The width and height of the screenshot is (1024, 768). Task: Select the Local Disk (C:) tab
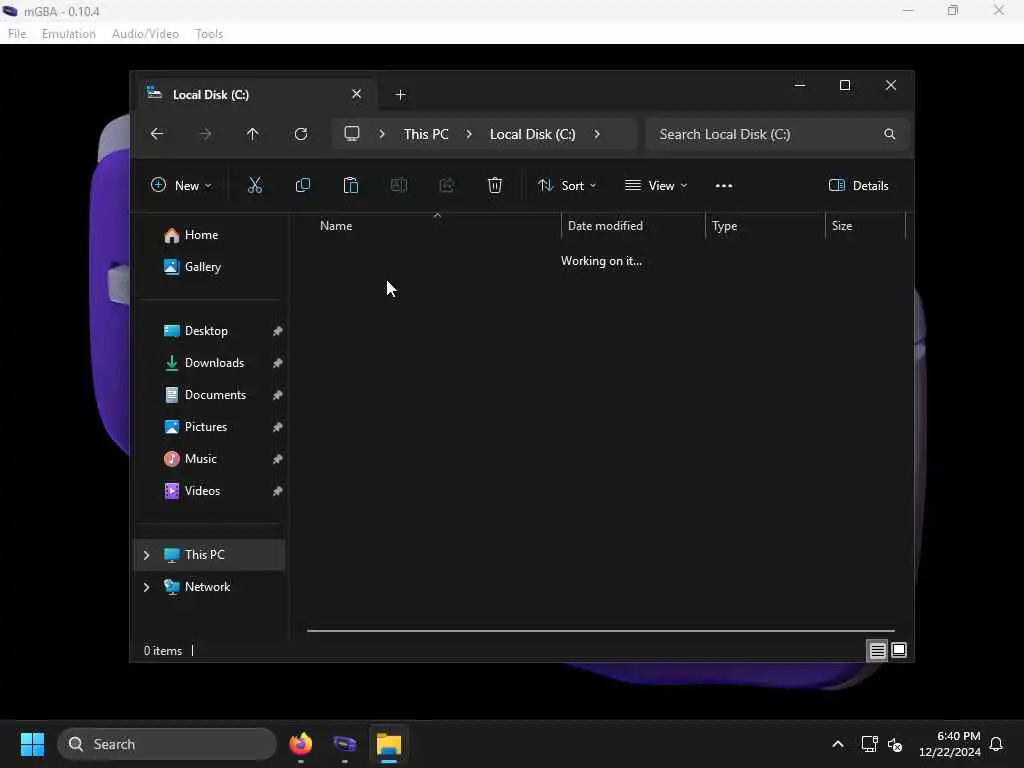pyautogui.click(x=255, y=95)
